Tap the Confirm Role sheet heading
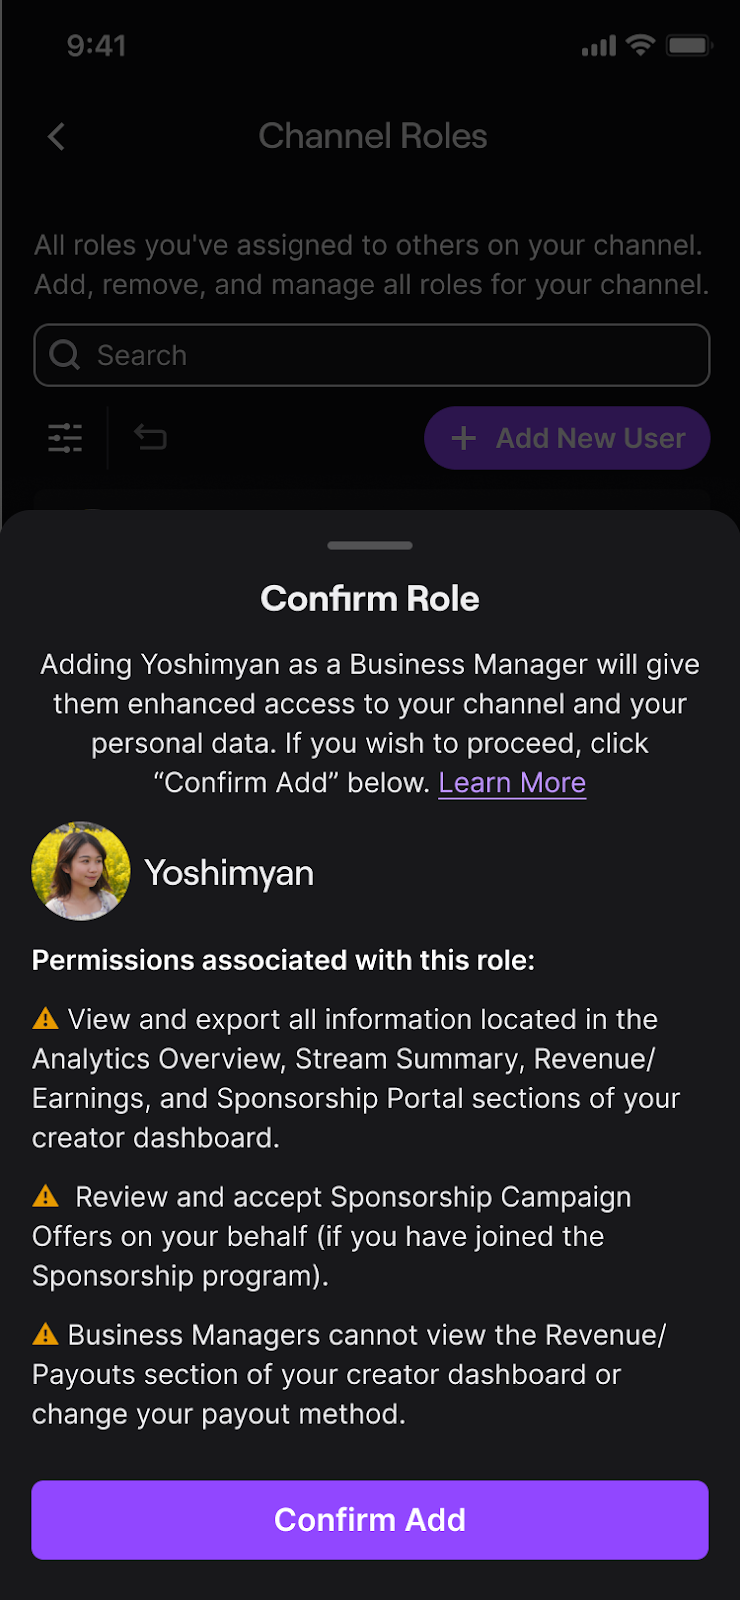The height and width of the screenshot is (1600, 740). 370,599
